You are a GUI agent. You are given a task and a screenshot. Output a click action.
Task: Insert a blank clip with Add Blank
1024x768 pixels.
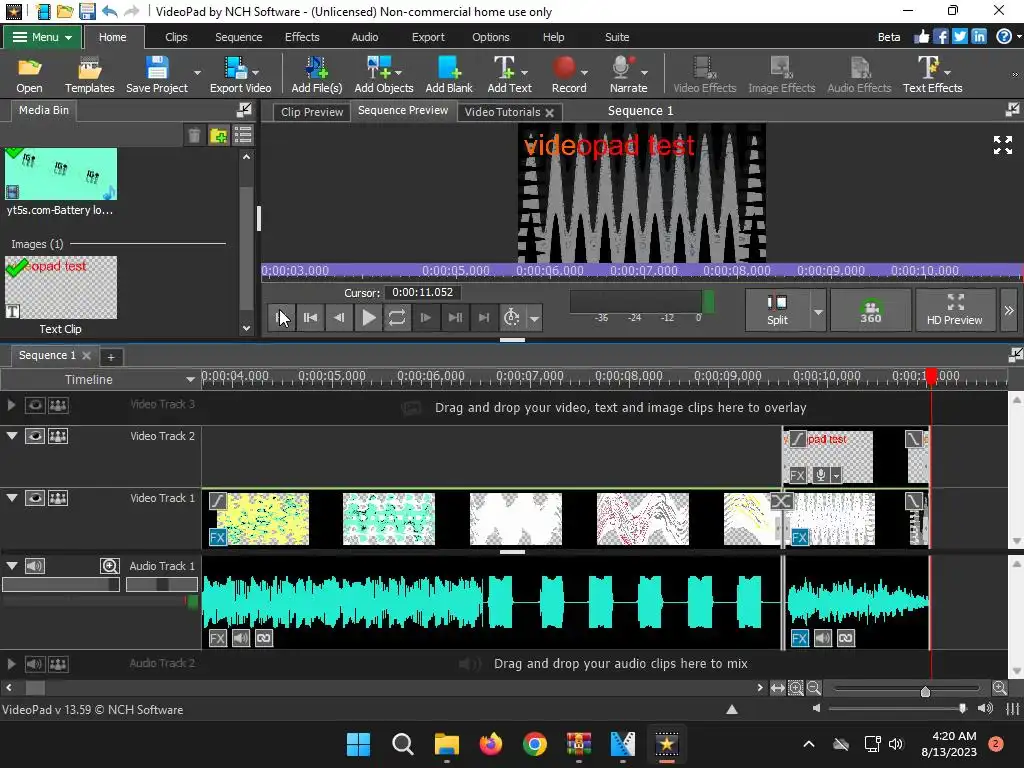tap(449, 74)
